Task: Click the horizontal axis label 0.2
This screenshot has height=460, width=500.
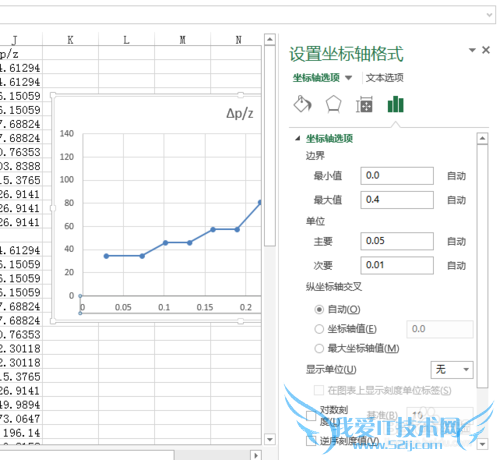Action: 246,307
